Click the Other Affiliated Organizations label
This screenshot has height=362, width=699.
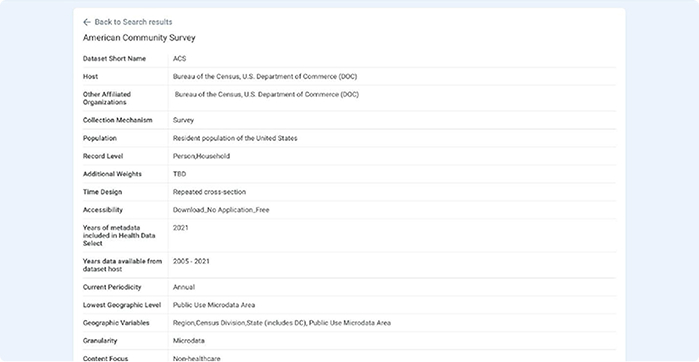point(107,99)
